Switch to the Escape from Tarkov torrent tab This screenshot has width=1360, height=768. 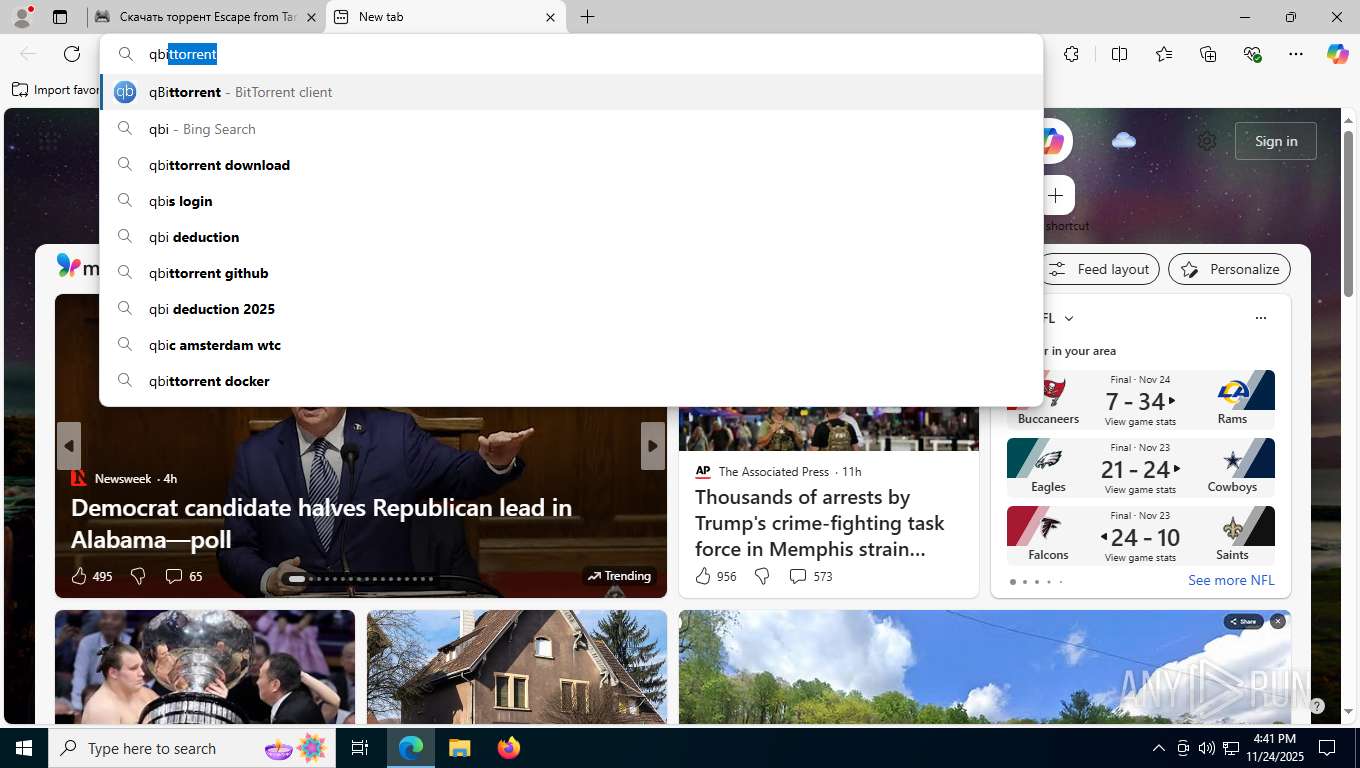click(x=205, y=17)
